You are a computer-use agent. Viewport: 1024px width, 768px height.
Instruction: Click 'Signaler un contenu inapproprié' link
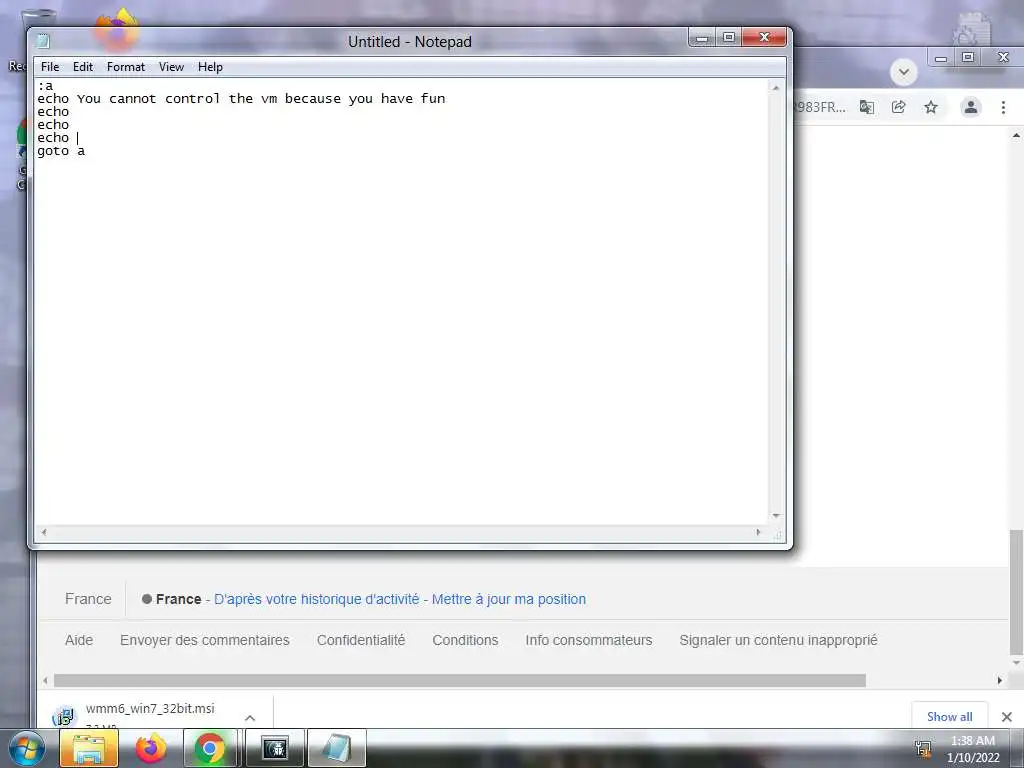pyautogui.click(x=778, y=640)
